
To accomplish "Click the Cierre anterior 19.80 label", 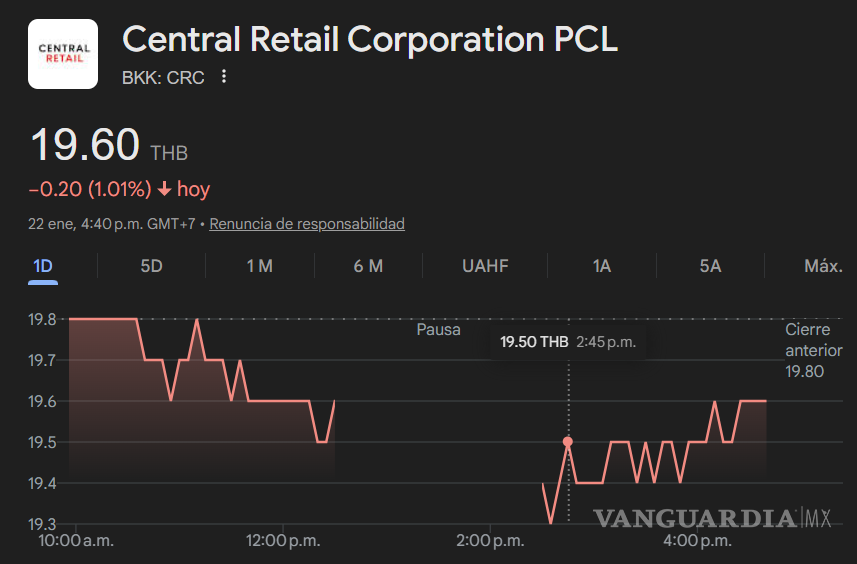I will click(812, 350).
